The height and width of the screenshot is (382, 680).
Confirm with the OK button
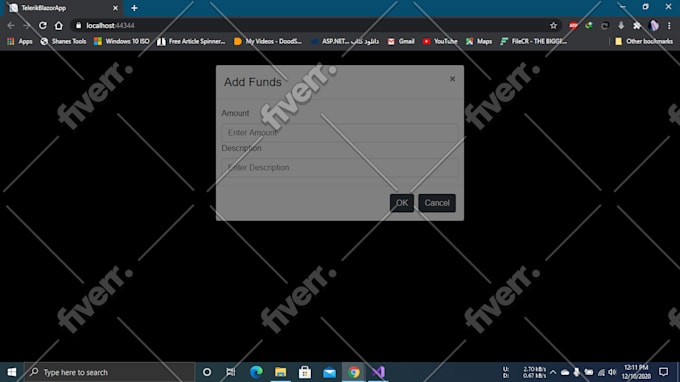pyautogui.click(x=402, y=203)
